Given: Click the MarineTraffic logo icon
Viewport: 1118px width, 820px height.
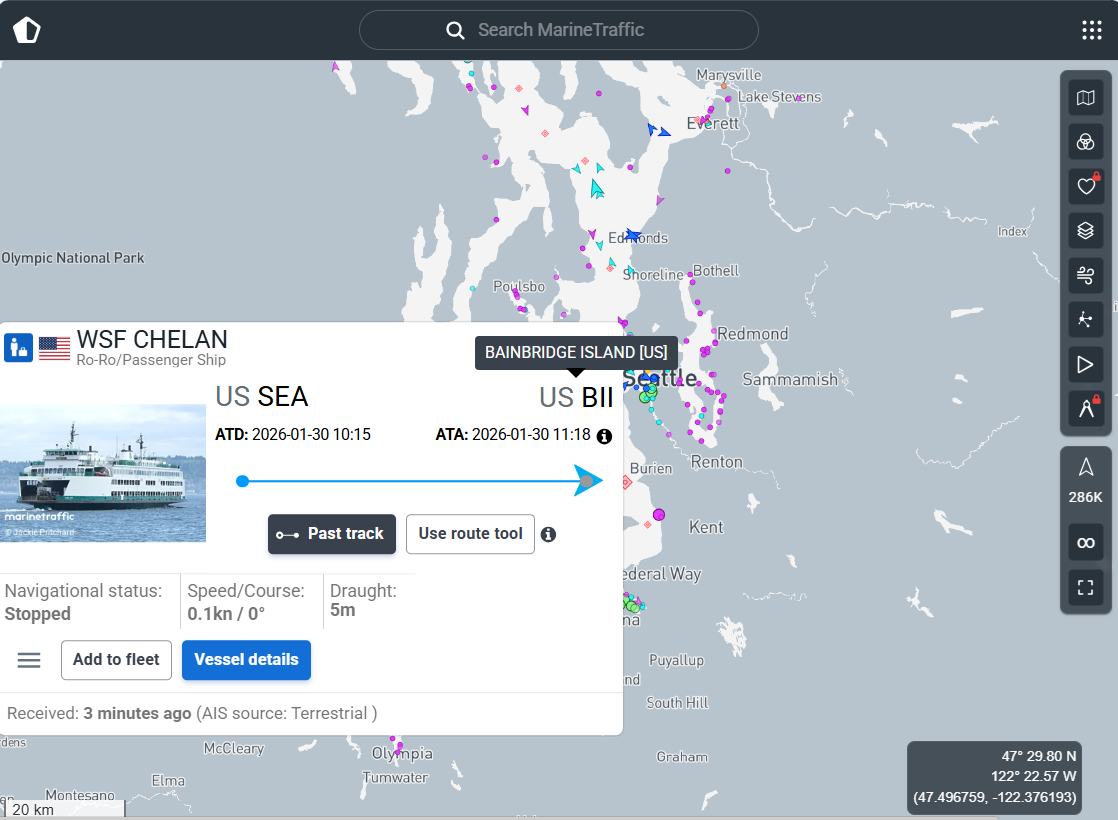Looking at the screenshot, I should 27,30.
